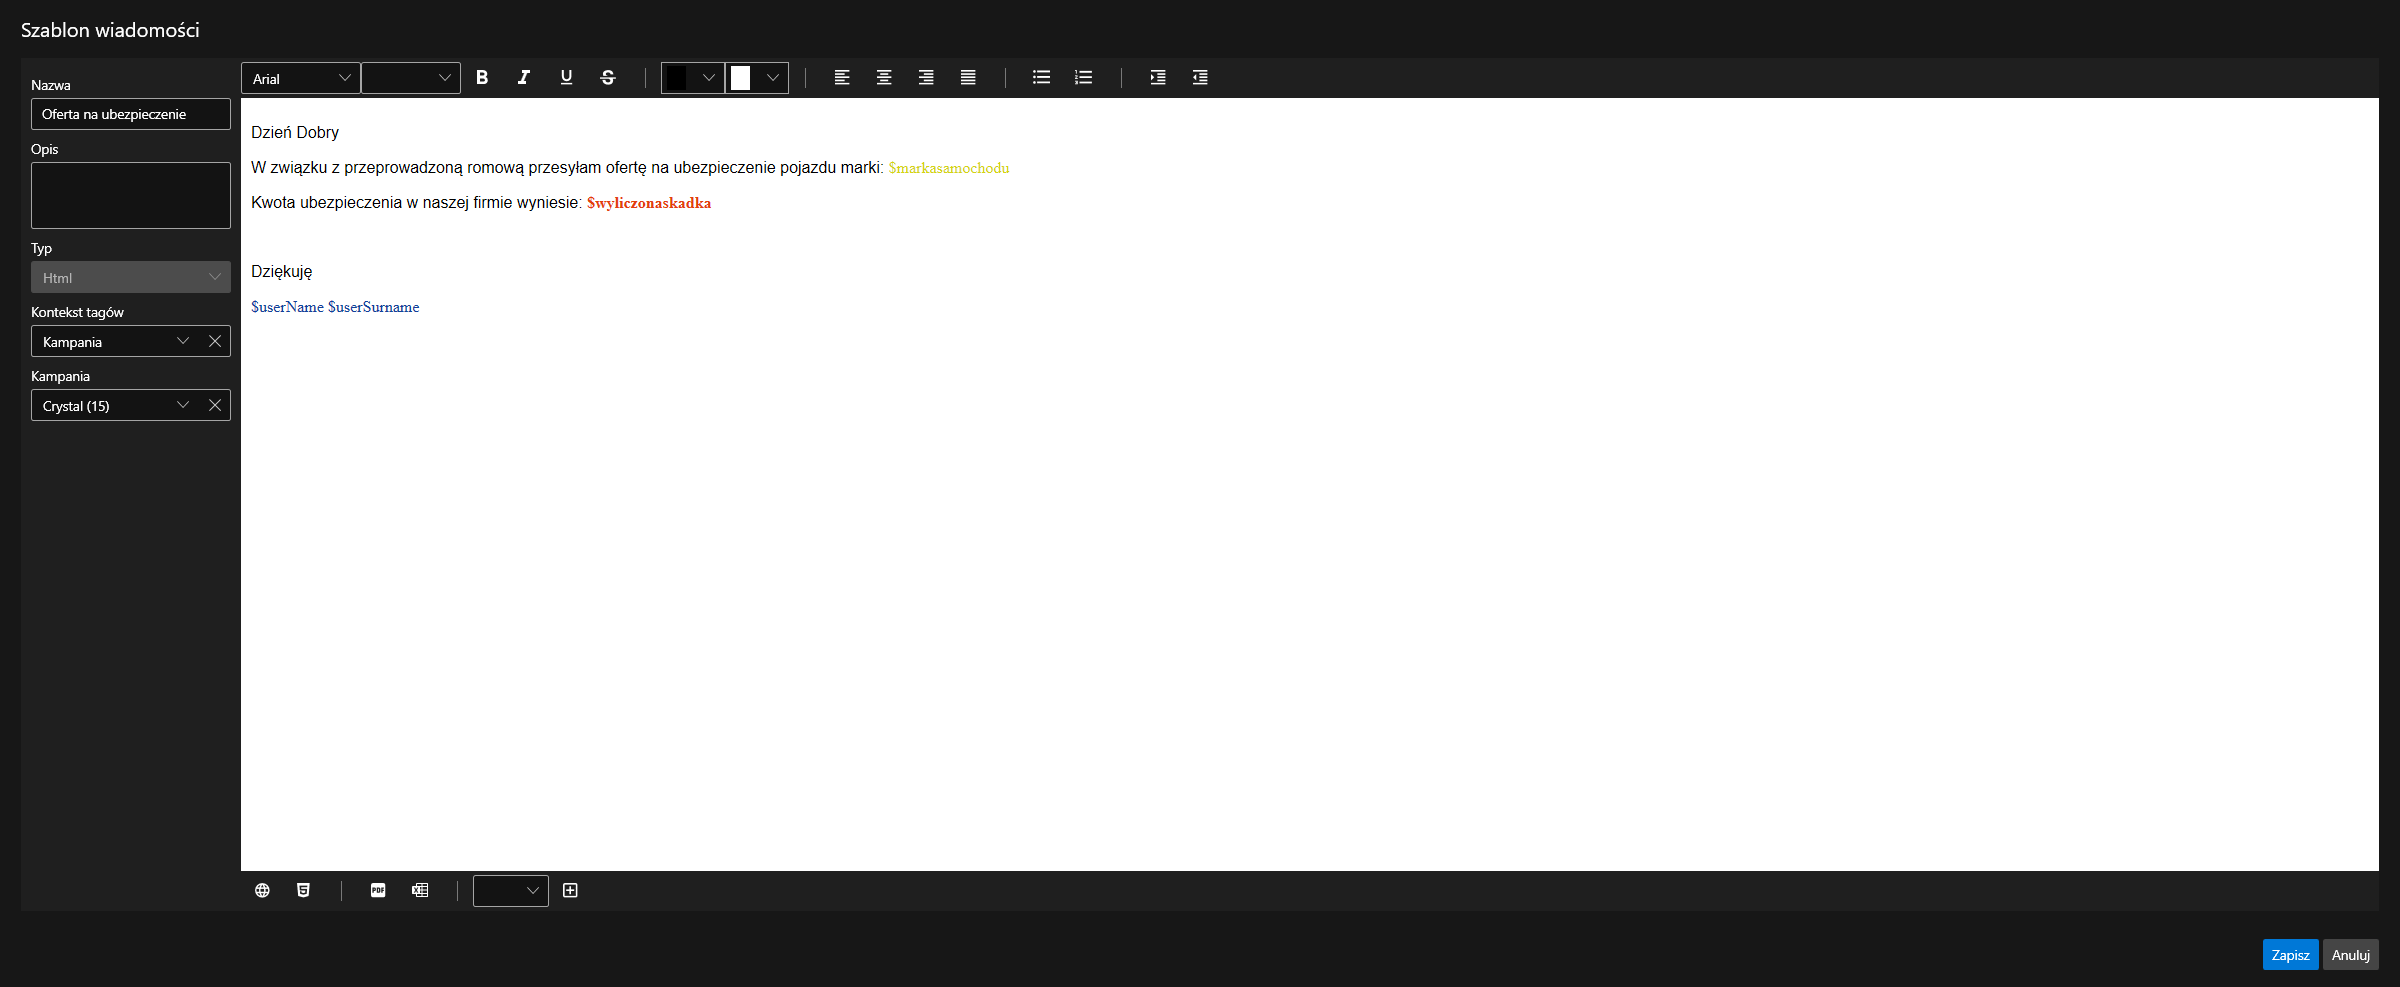This screenshot has width=2400, height=987.
Task: Save the template with Zapisz
Action: coord(2290,955)
